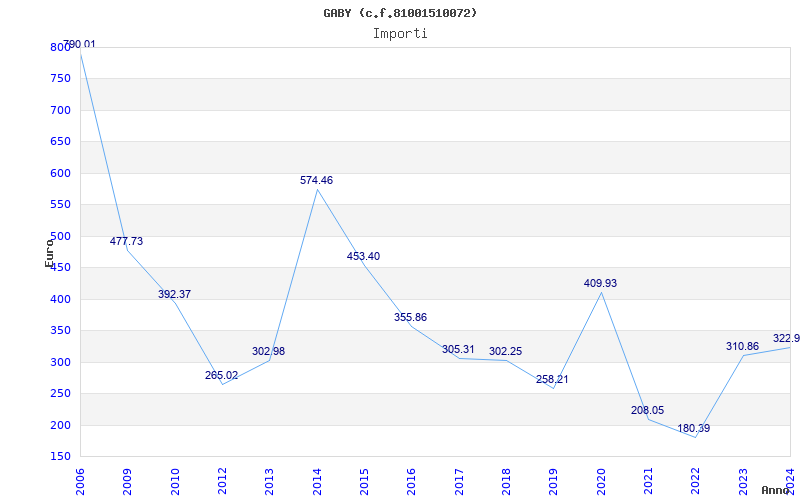The height and width of the screenshot is (500, 800).
Task: Click year 2013 on the x-axis
Action: [x=270, y=482]
